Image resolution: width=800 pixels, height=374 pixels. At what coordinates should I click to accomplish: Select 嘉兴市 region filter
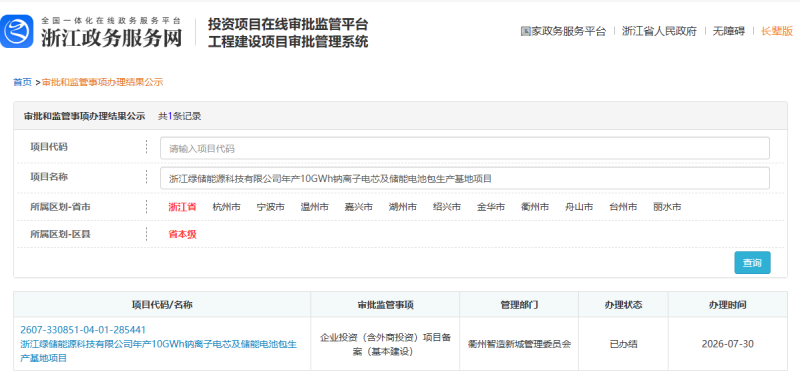pos(359,207)
